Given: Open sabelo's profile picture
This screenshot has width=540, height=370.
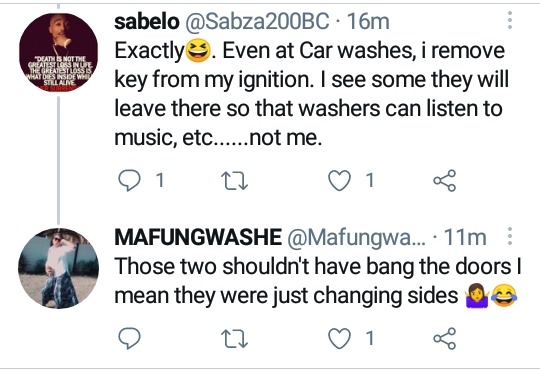Looking at the screenshot, I should coord(59,53).
